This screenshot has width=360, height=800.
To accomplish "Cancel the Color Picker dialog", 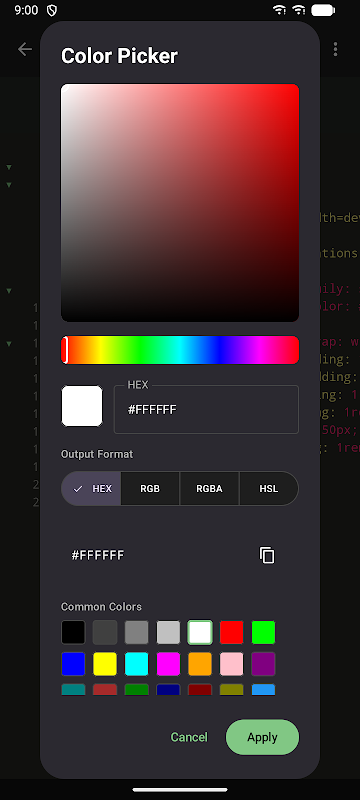I will [189, 737].
